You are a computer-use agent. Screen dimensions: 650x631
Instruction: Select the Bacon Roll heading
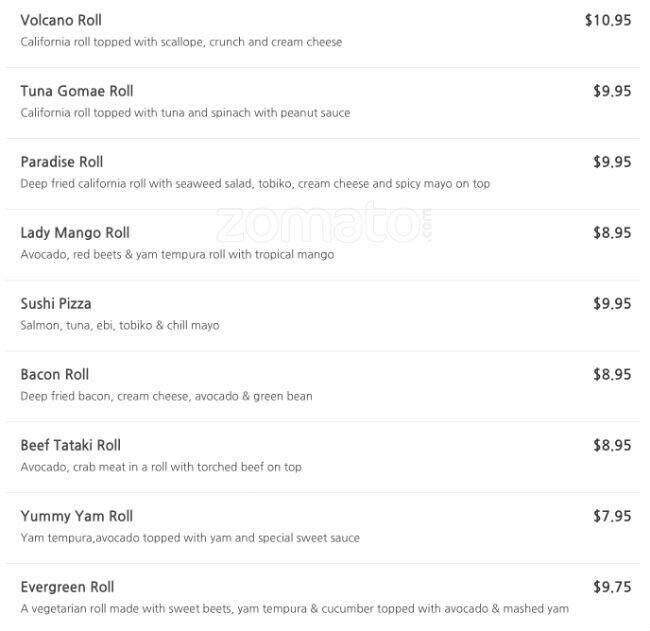click(55, 375)
